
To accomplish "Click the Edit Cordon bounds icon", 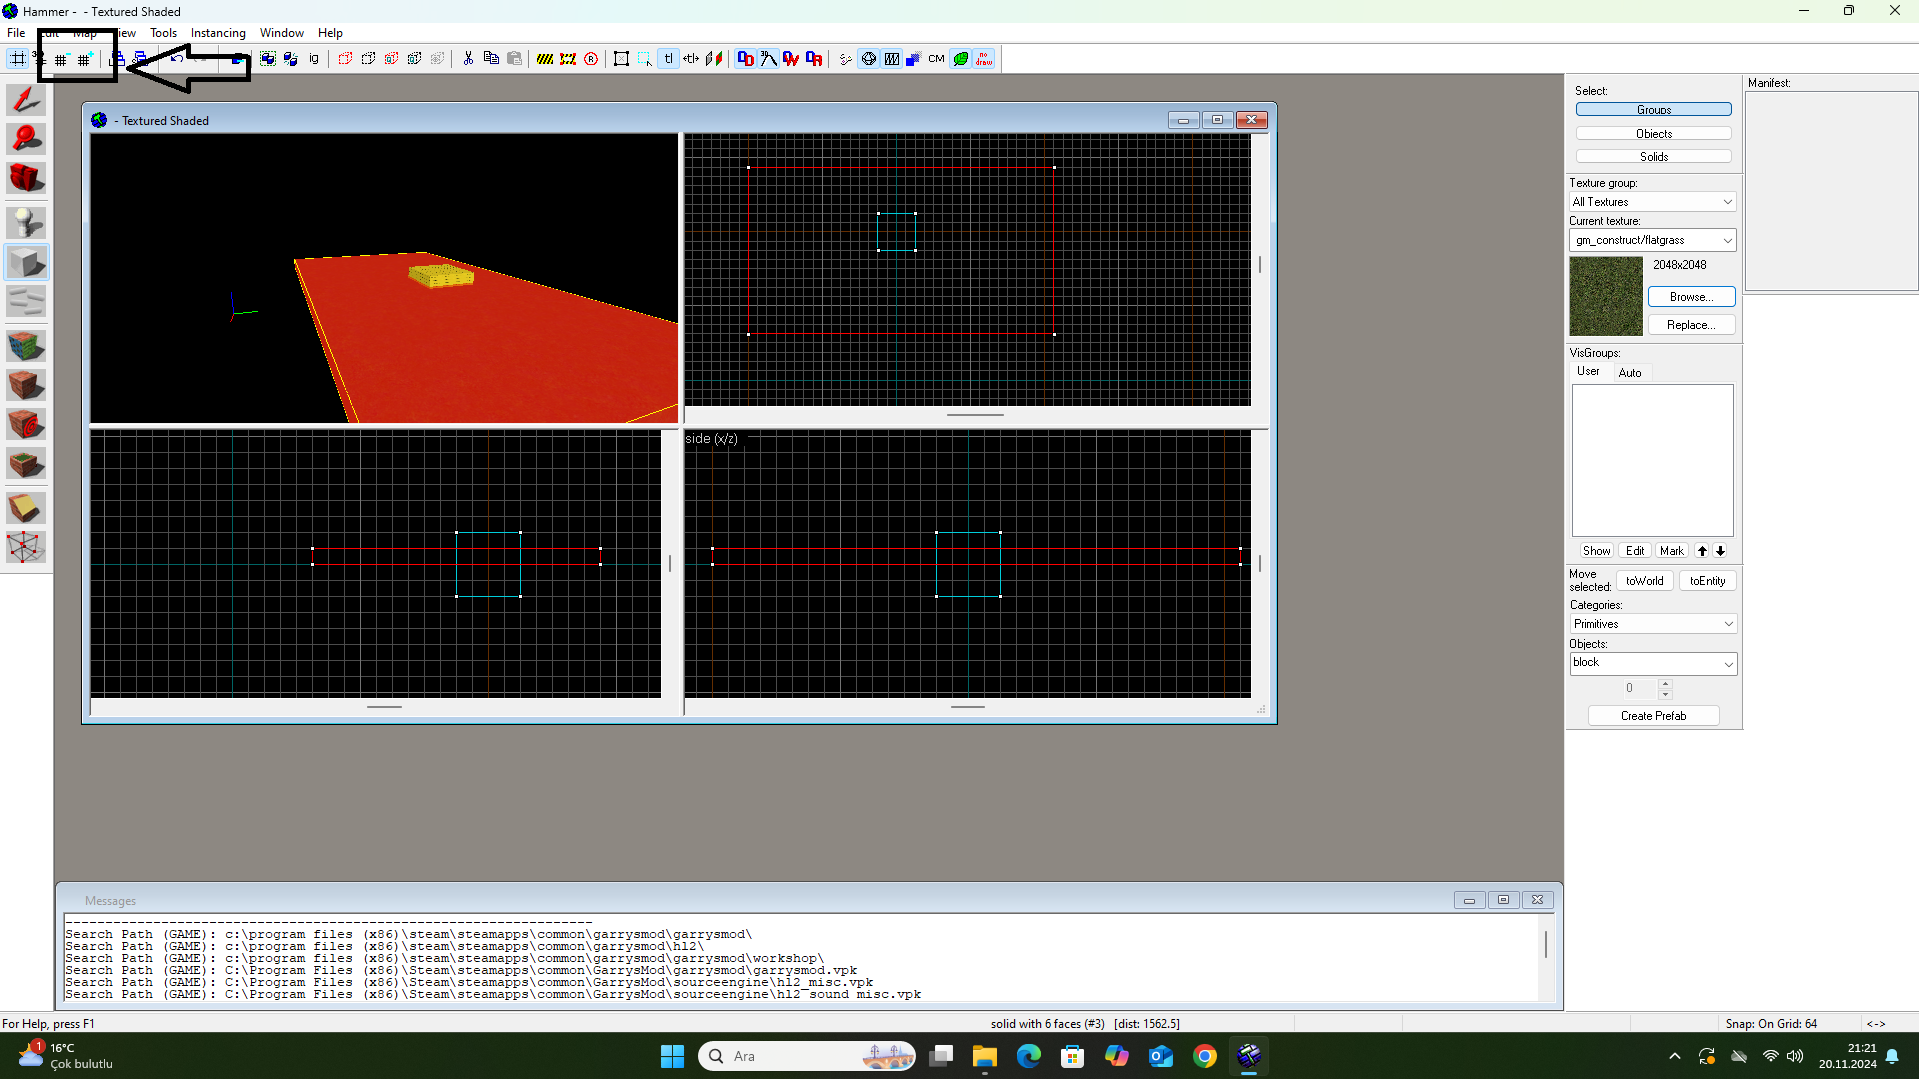I will coord(568,59).
